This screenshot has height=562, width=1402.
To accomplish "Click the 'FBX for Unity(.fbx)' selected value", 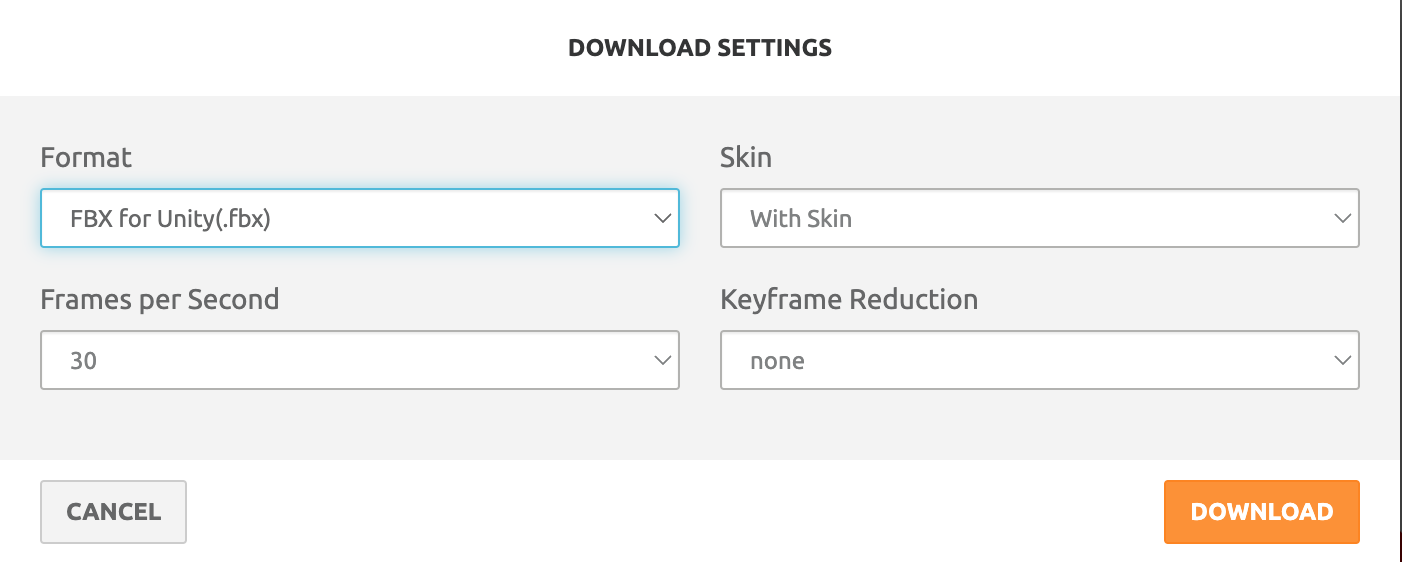I will [x=171, y=219].
